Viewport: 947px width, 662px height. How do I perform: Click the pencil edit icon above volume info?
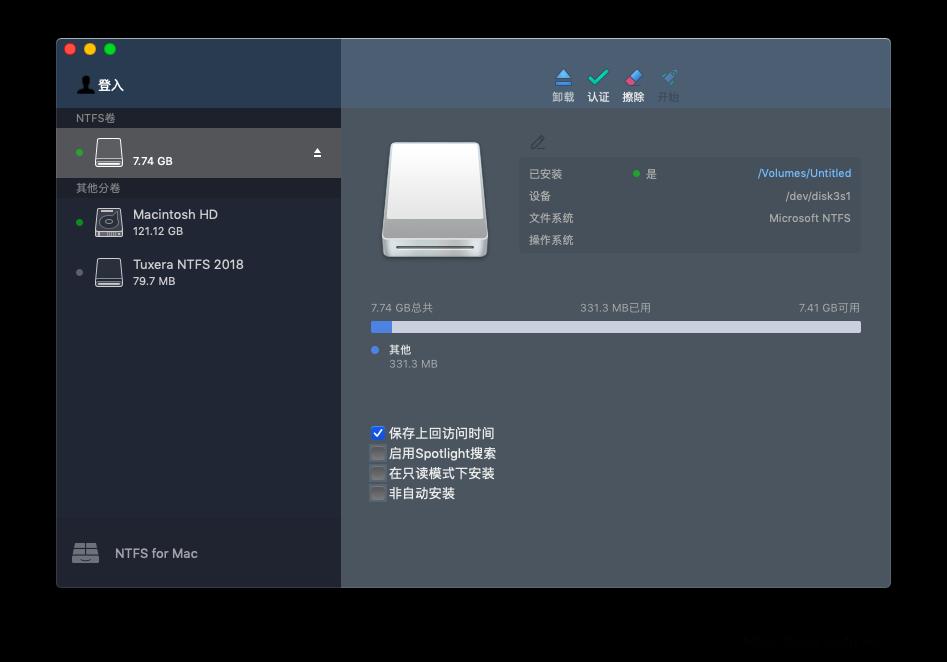click(x=538, y=142)
